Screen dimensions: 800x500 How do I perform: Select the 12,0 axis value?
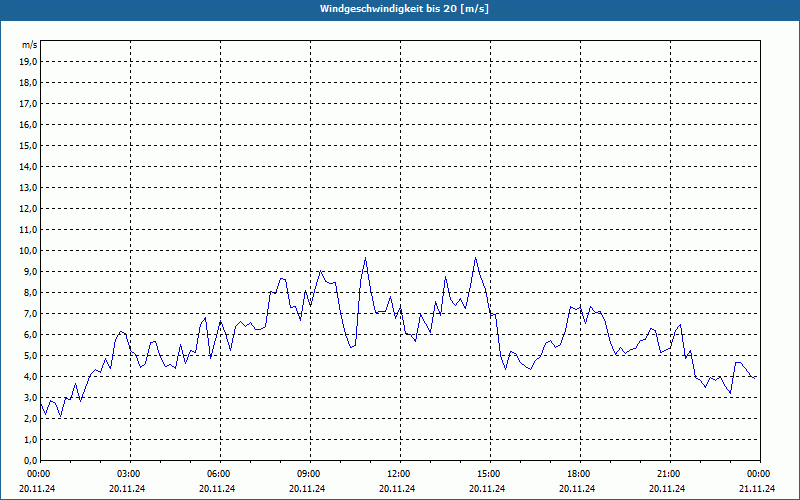coord(29,209)
